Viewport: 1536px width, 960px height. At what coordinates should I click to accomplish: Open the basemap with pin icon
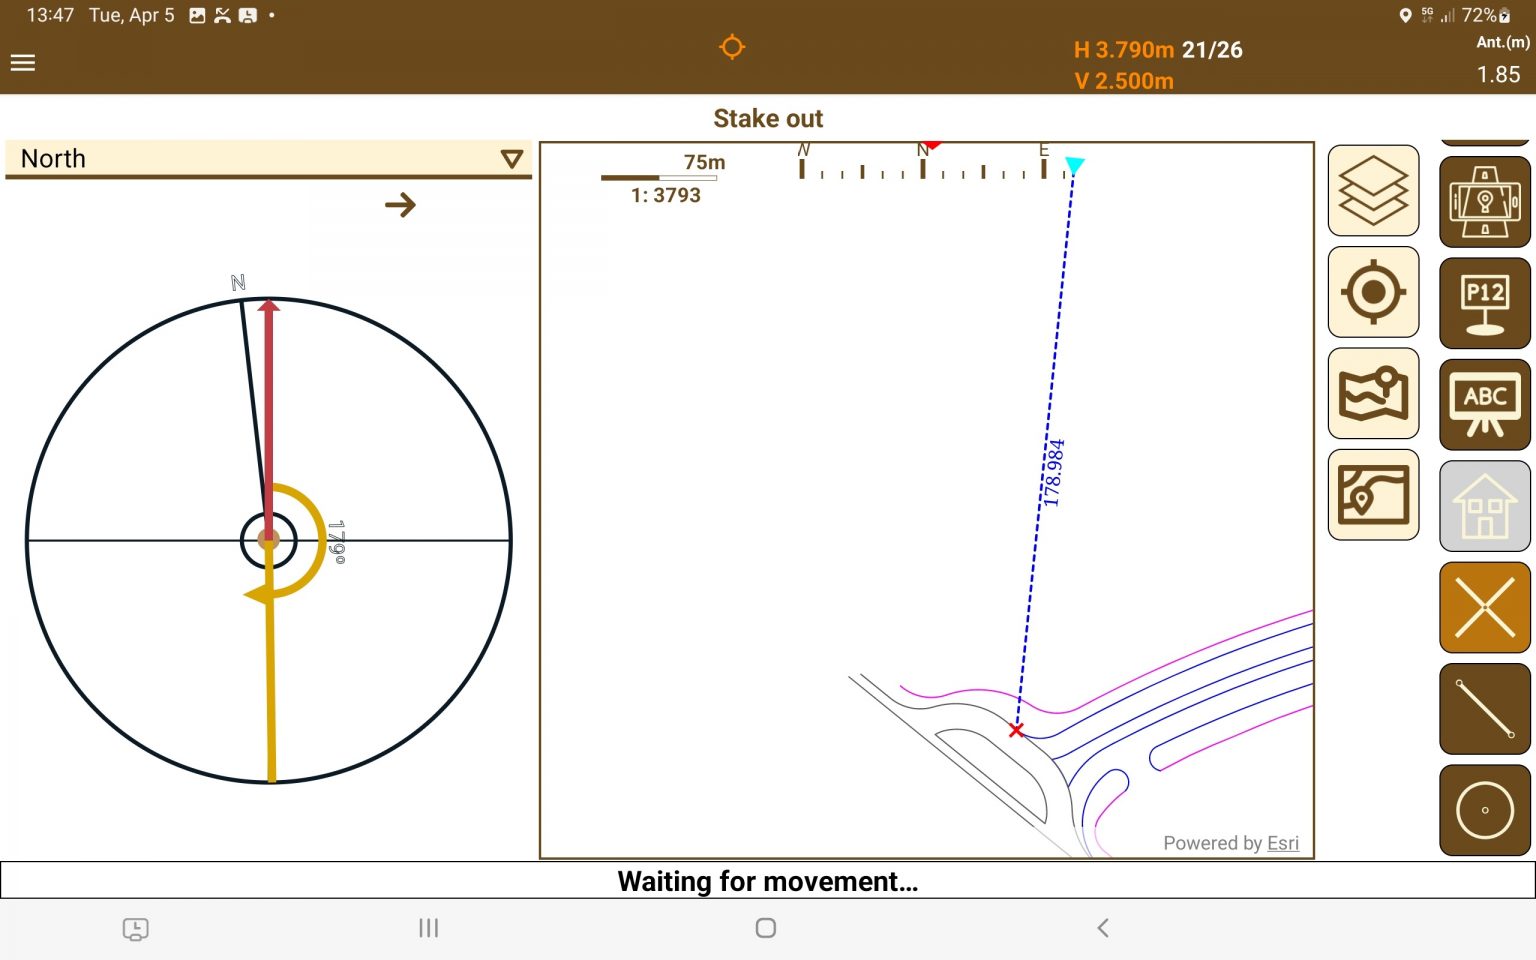click(1373, 393)
